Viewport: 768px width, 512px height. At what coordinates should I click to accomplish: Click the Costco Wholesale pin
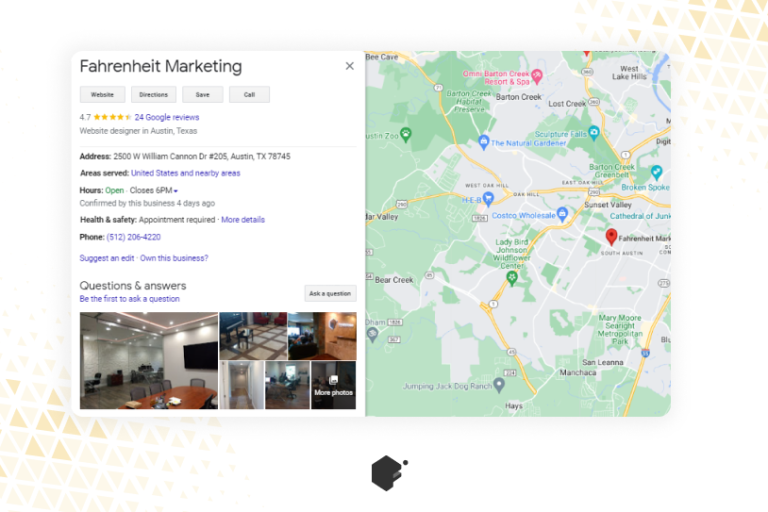[x=562, y=214]
